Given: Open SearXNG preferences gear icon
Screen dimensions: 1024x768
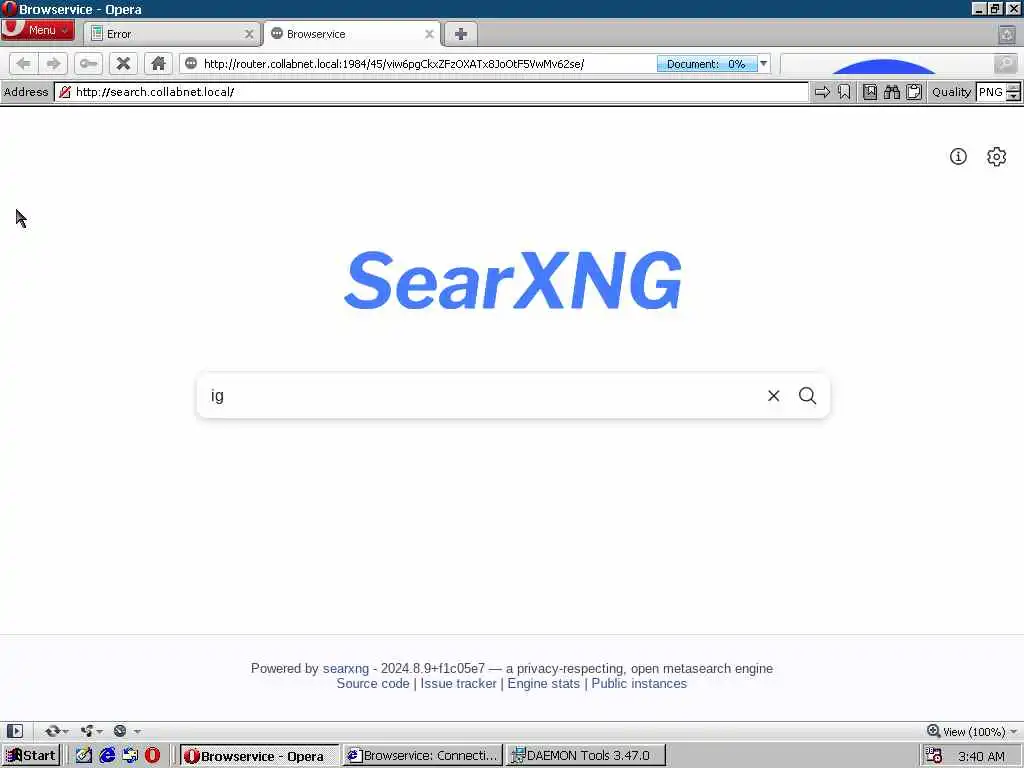Looking at the screenshot, I should coord(997,157).
